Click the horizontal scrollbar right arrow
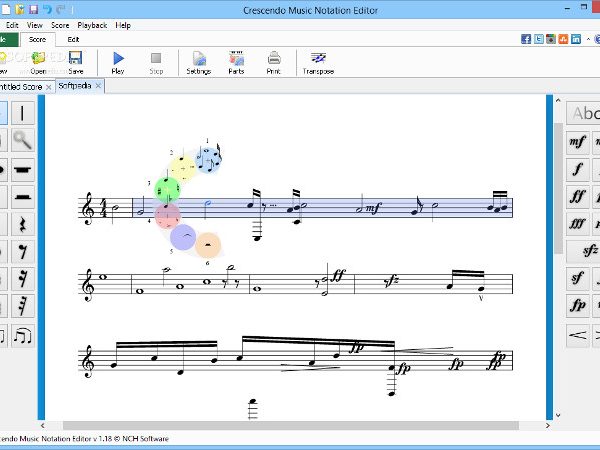This screenshot has height=450, width=600. point(548,426)
